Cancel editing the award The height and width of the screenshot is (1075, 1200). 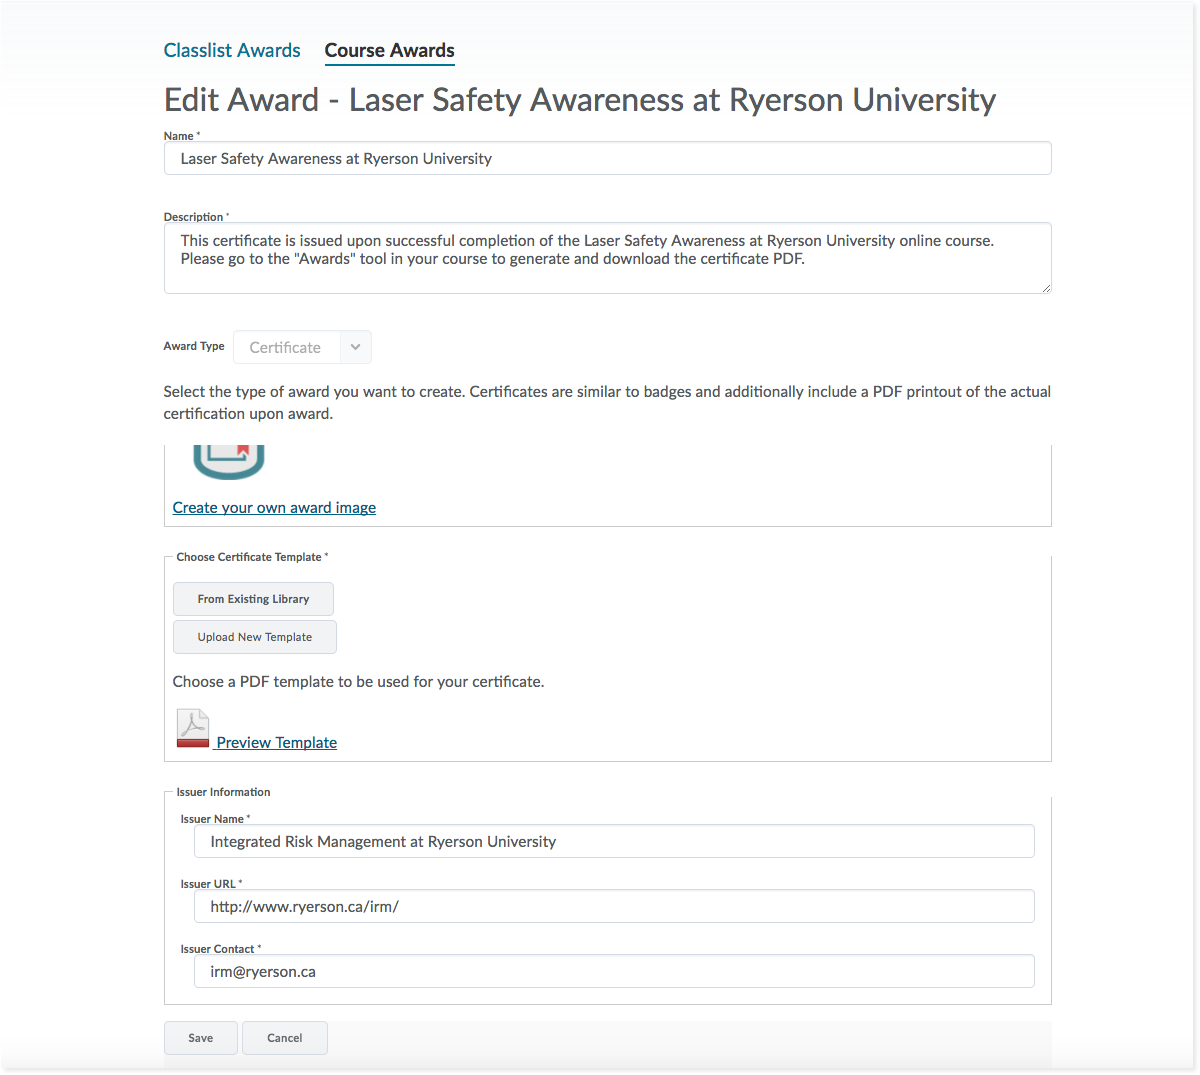point(284,1038)
